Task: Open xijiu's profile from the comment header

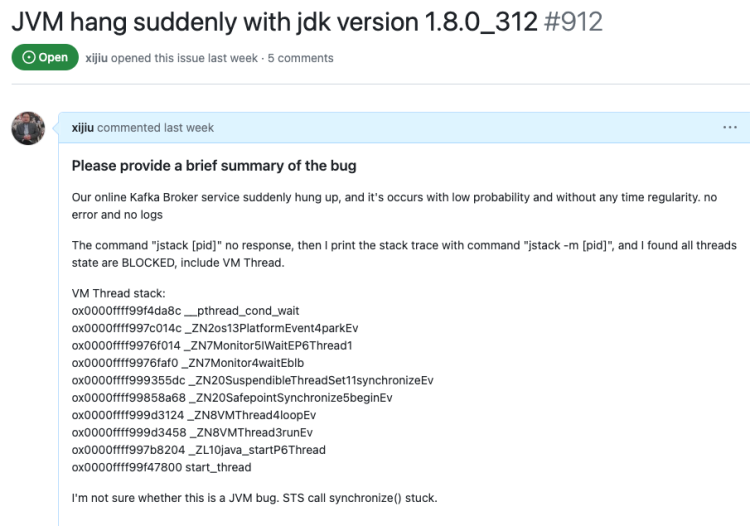Action: [83, 128]
